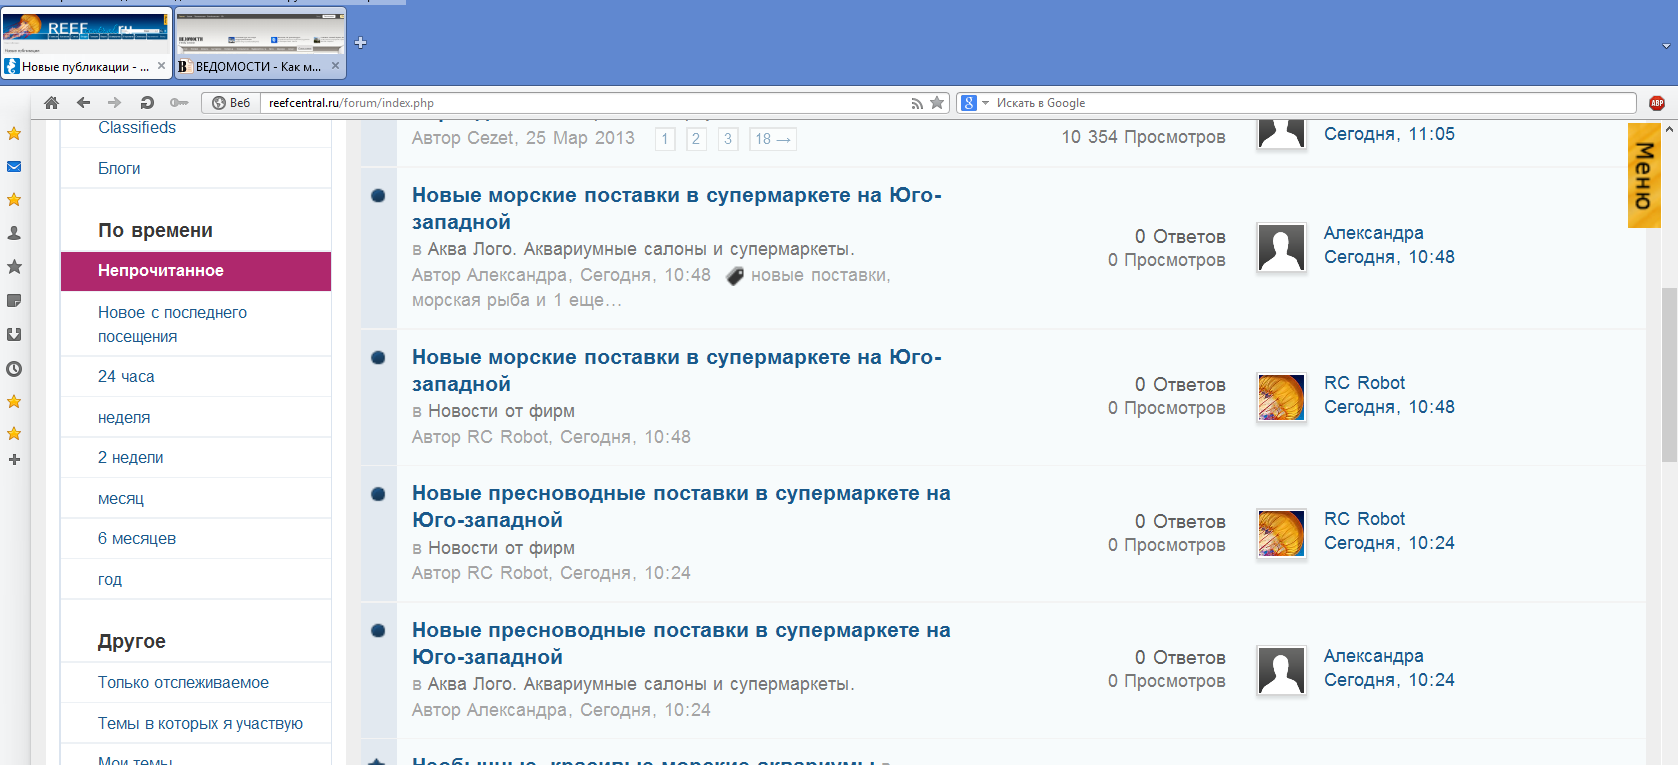Go to page 3 of Cezet's topic

(728, 139)
